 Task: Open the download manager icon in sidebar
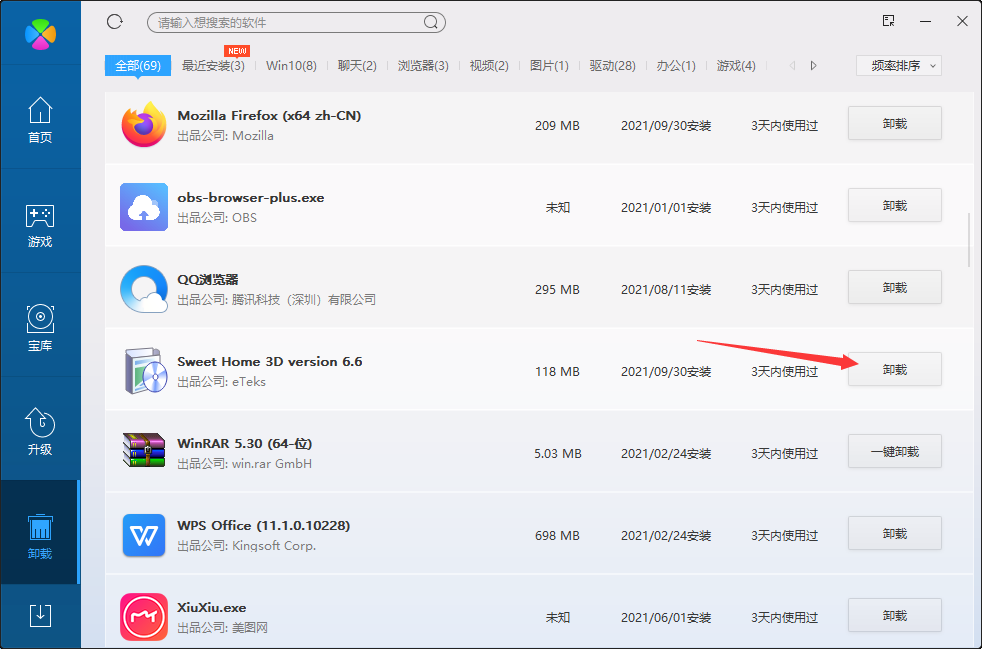[x=41, y=615]
